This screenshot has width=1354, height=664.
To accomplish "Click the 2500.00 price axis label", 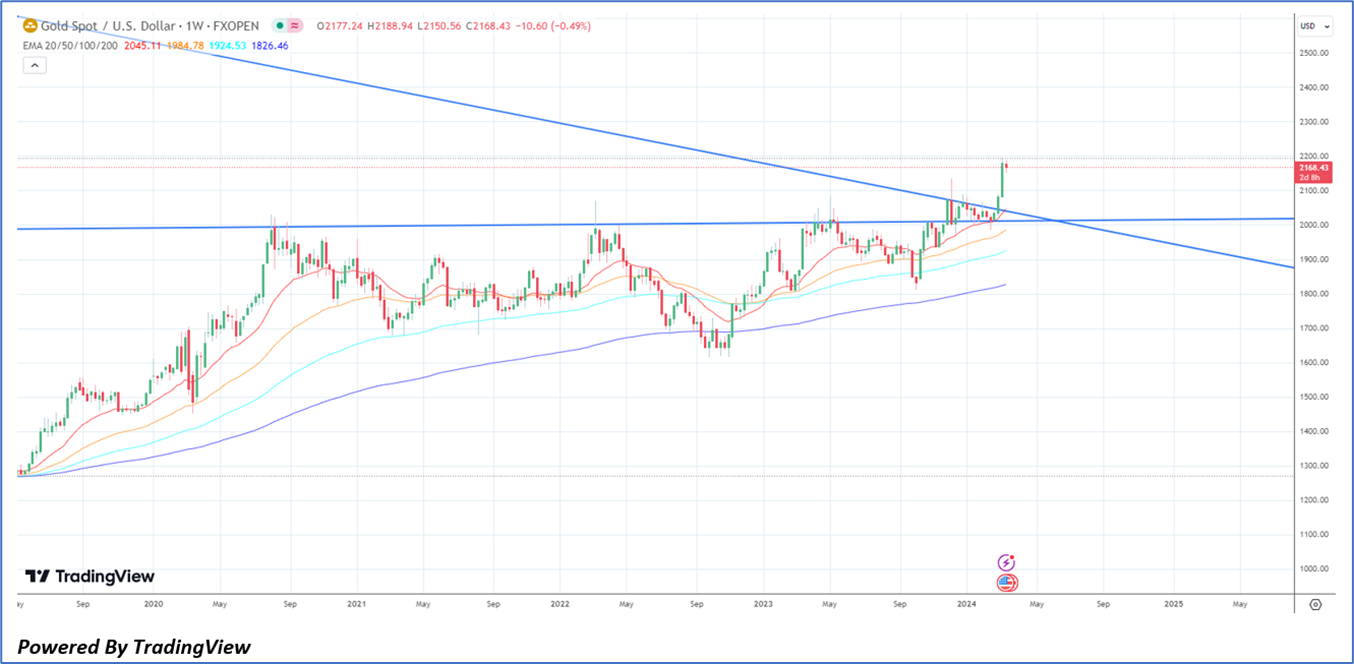I will click(x=1314, y=53).
